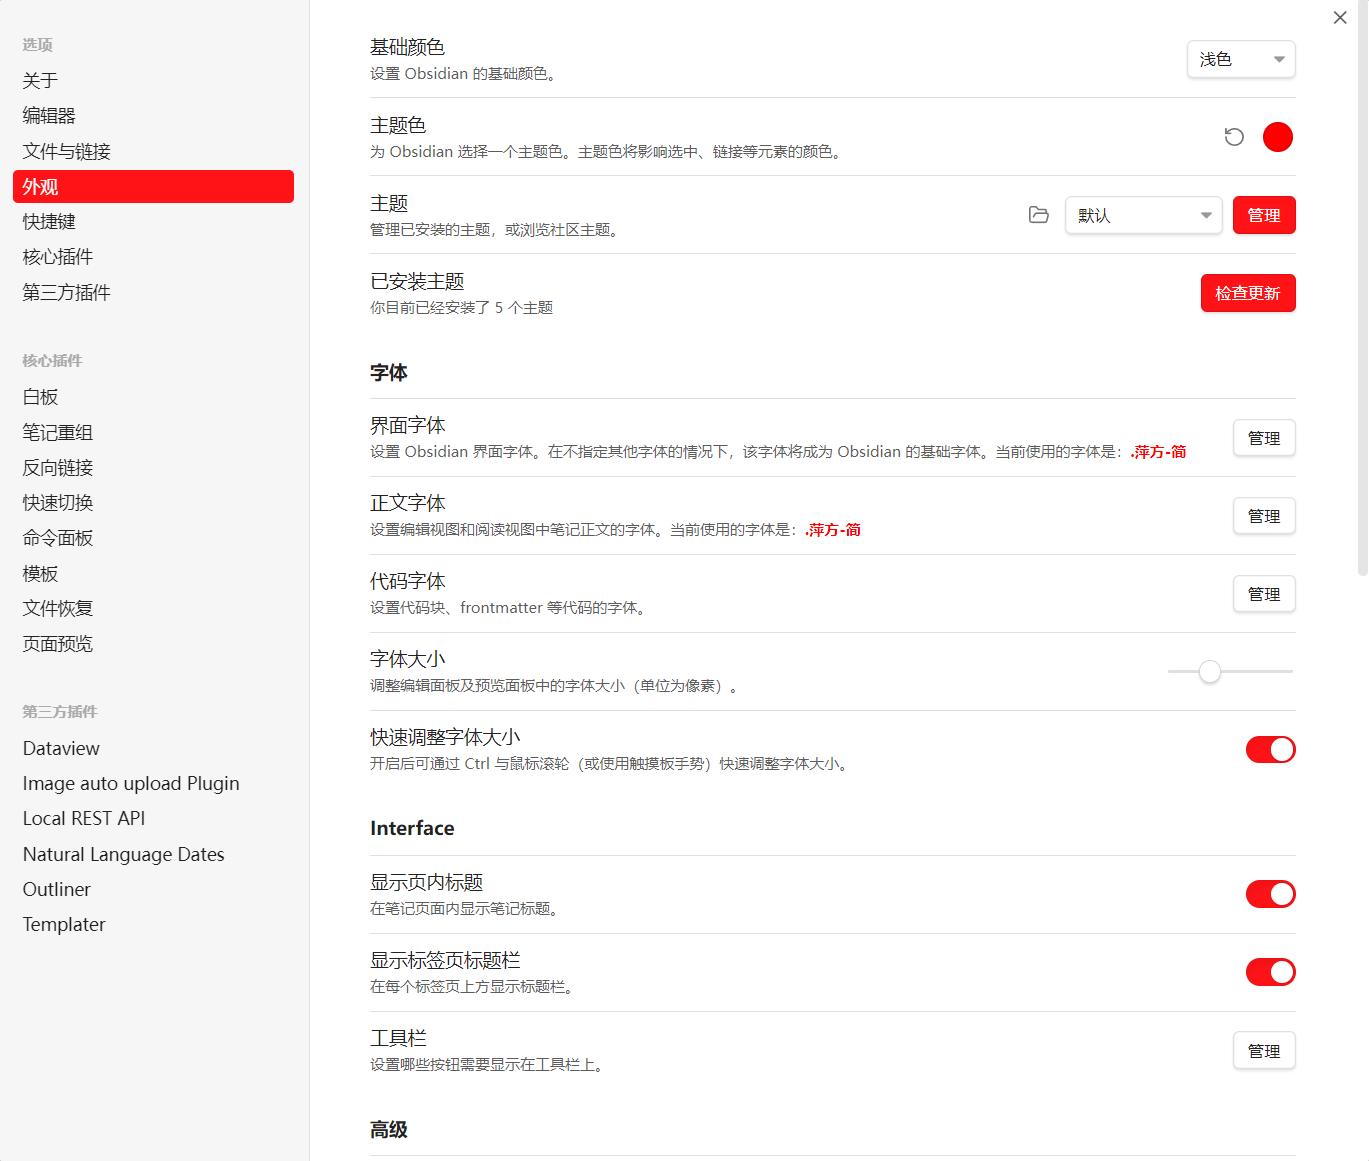1369x1161 pixels.
Task: Adjust the font size slider handle
Action: pos(1210,671)
